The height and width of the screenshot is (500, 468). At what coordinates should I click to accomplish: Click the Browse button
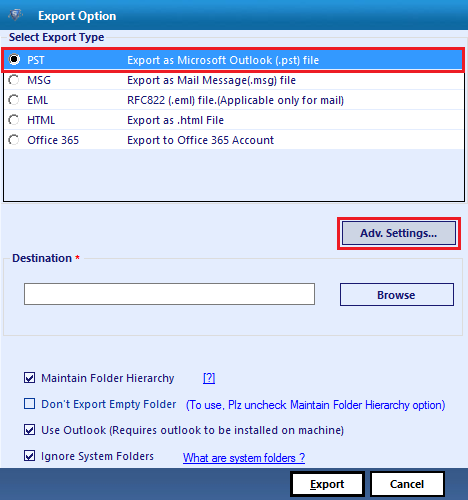click(397, 295)
